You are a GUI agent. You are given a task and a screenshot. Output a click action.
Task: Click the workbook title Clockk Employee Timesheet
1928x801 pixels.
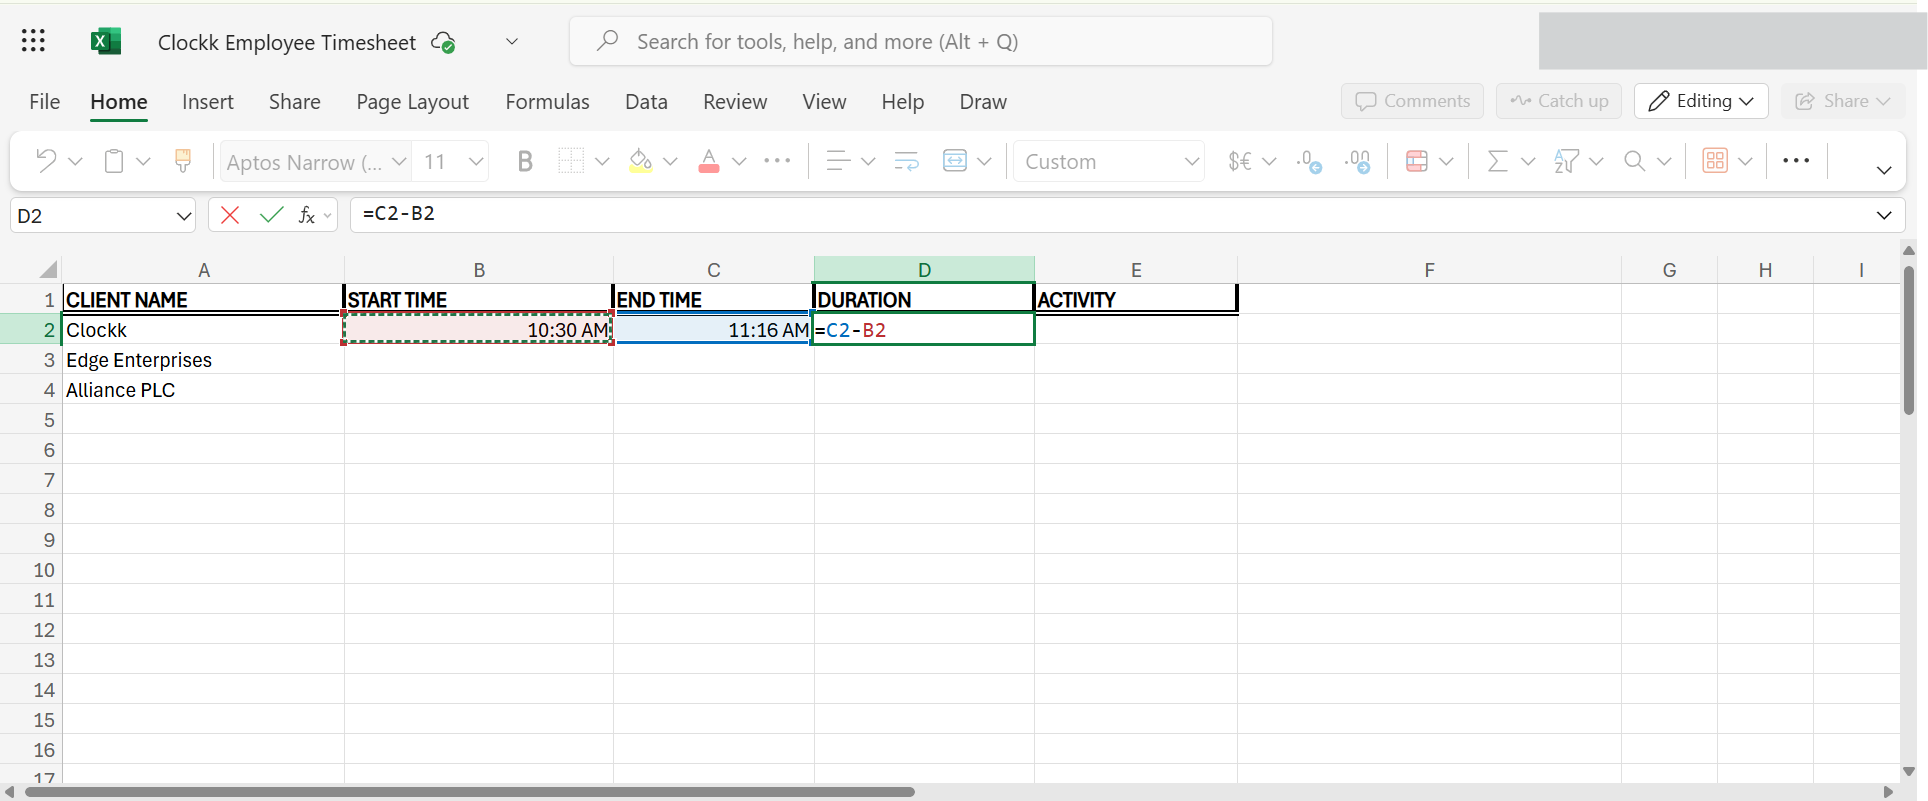click(x=287, y=42)
